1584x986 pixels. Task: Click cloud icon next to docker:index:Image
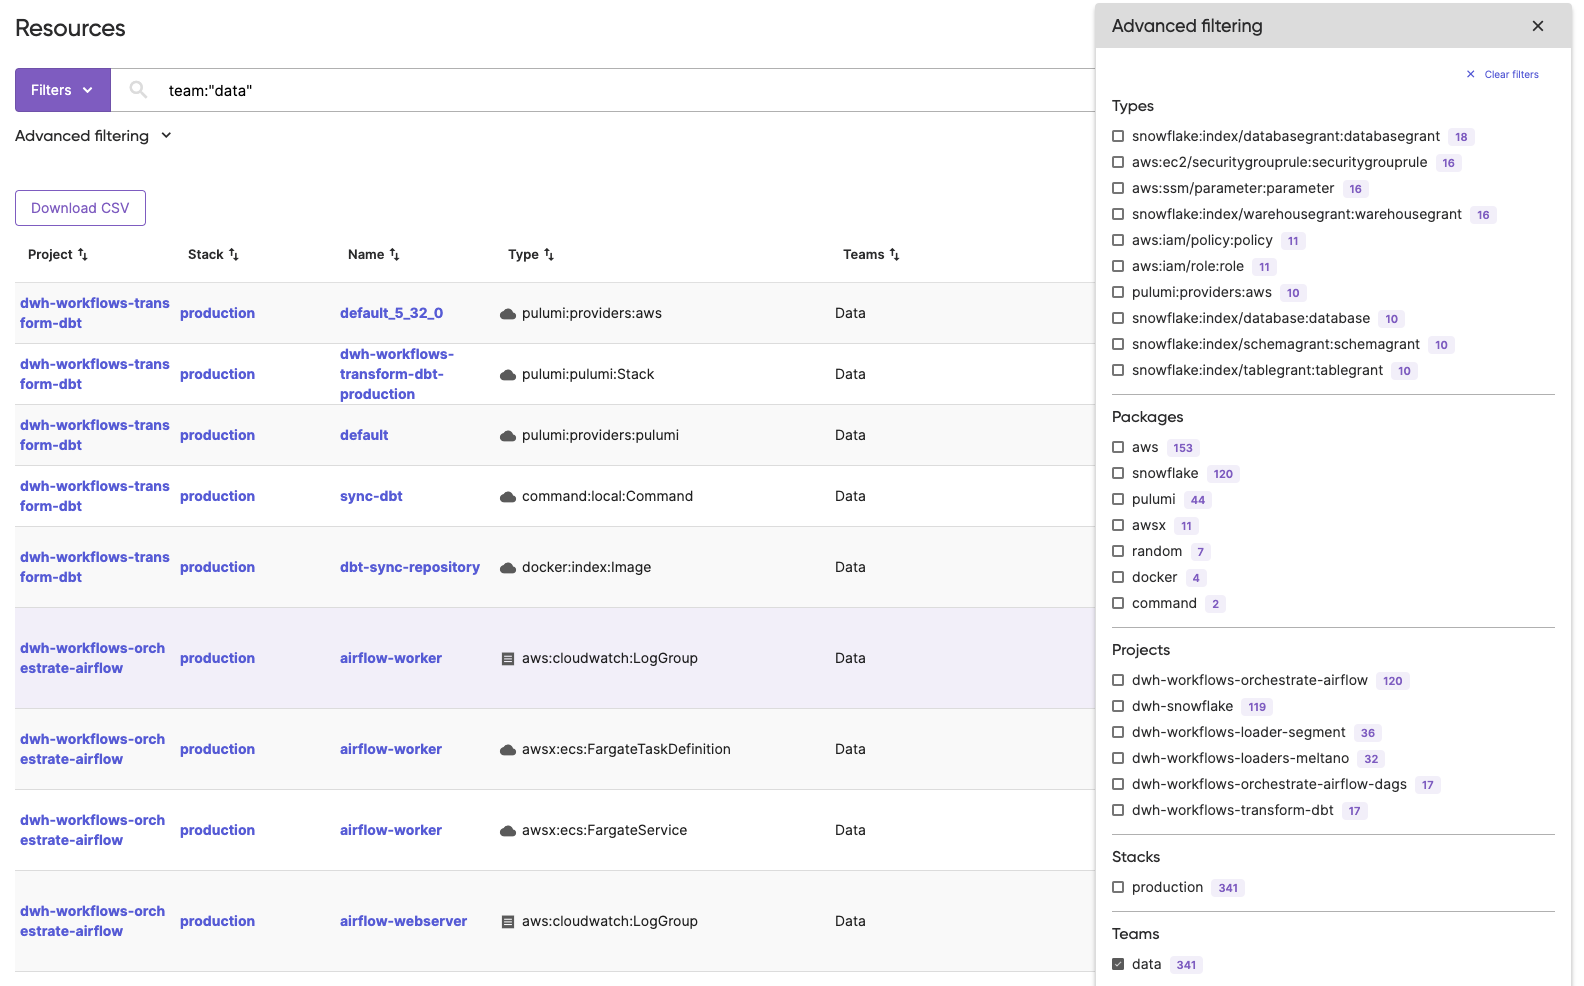coord(508,568)
